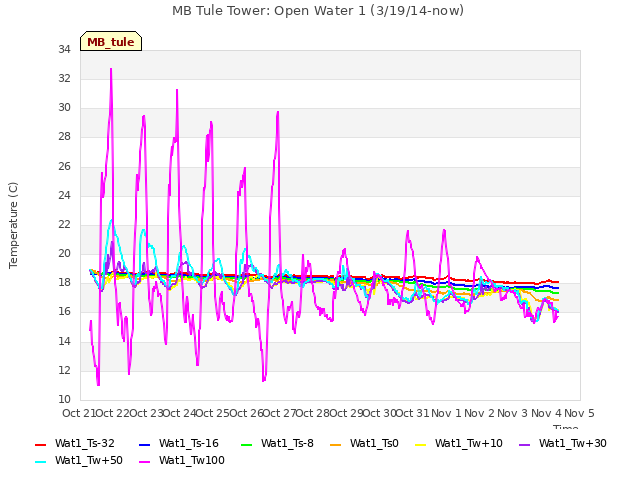This screenshot has width=640, height=480.
Task: Click the Nov 5 x-axis tick label
Action: (579, 413)
